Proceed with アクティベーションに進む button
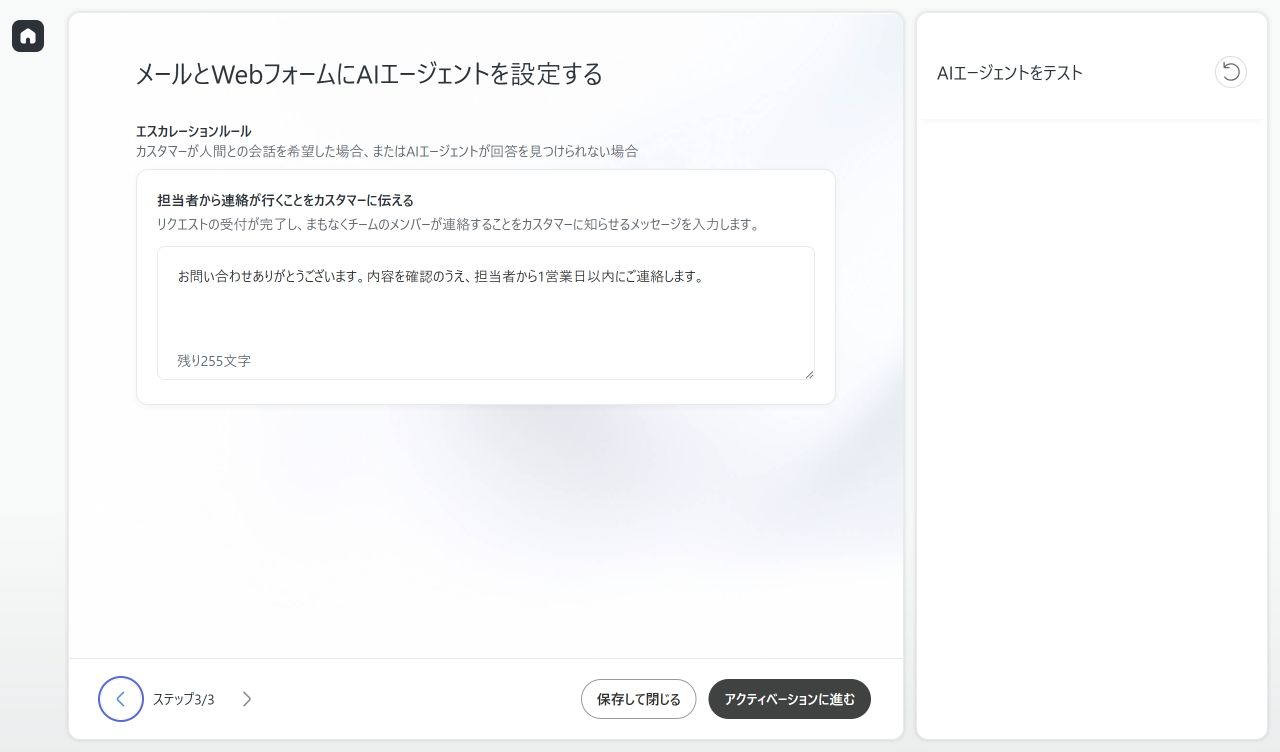 coord(789,699)
